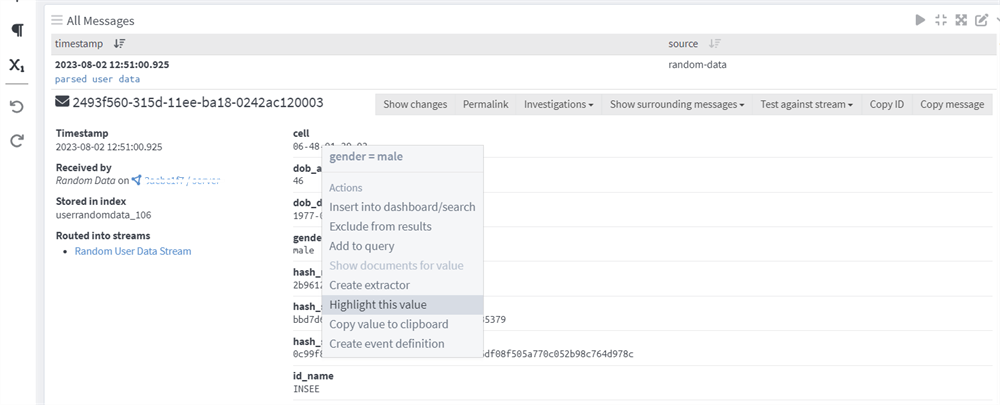Click the drag handle beside All Messages
The image size is (1000, 405).
[x=57, y=20]
